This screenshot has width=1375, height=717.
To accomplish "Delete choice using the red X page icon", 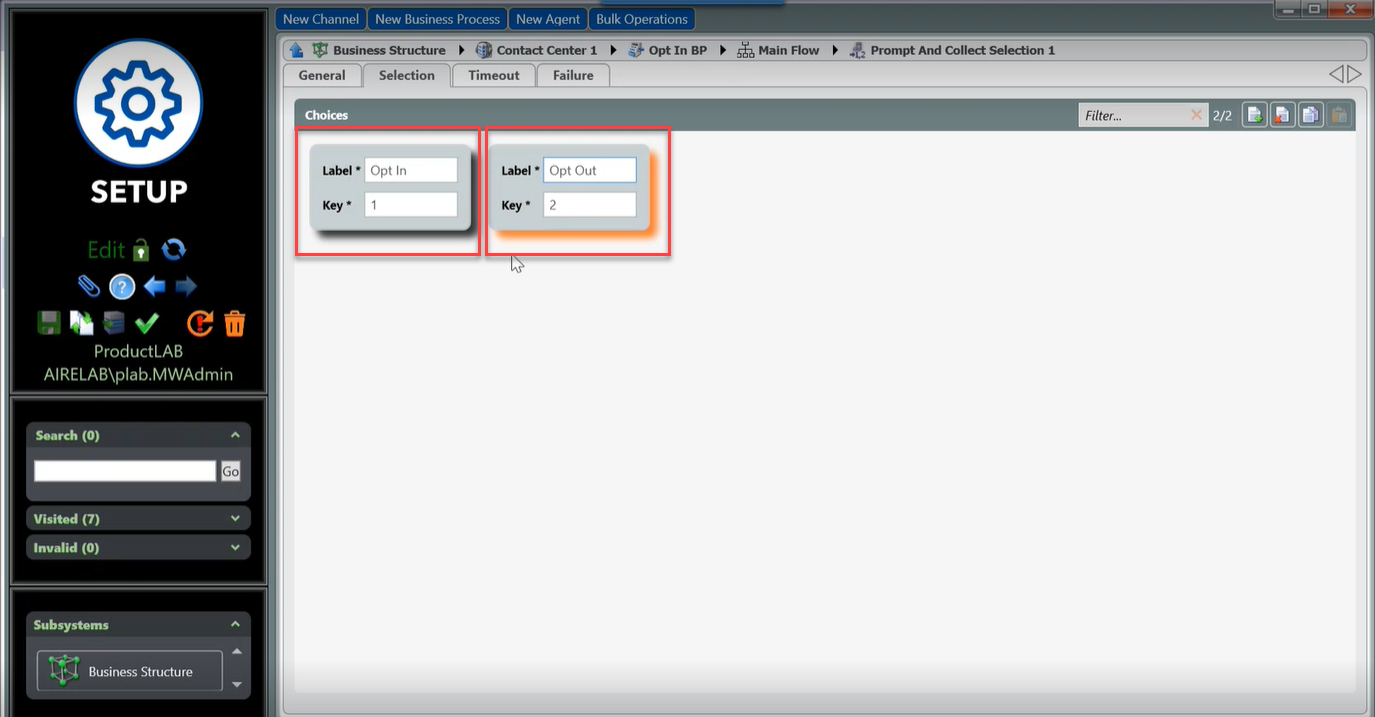I will tap(1282, 116).
